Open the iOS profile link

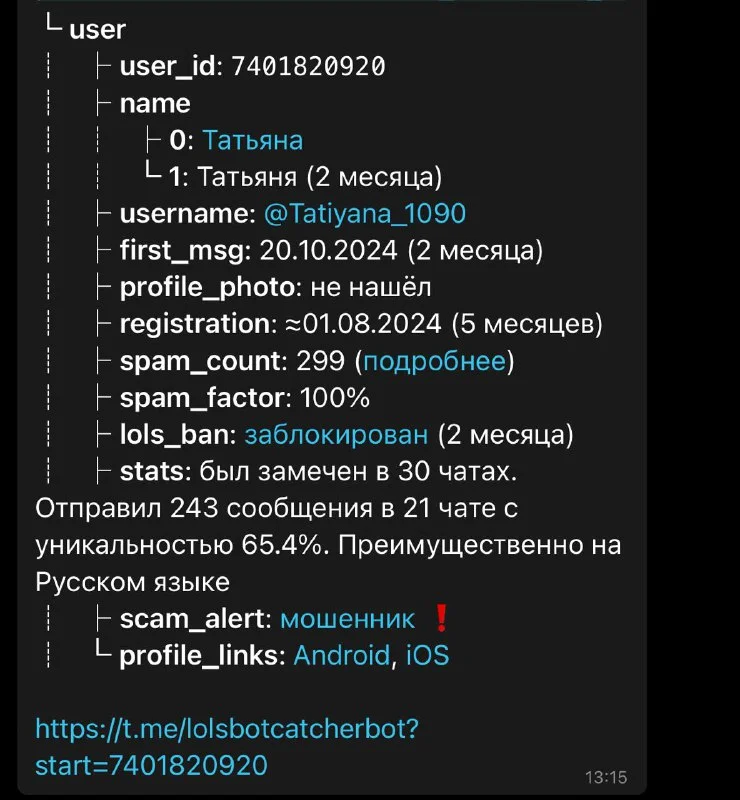point(427,656)
